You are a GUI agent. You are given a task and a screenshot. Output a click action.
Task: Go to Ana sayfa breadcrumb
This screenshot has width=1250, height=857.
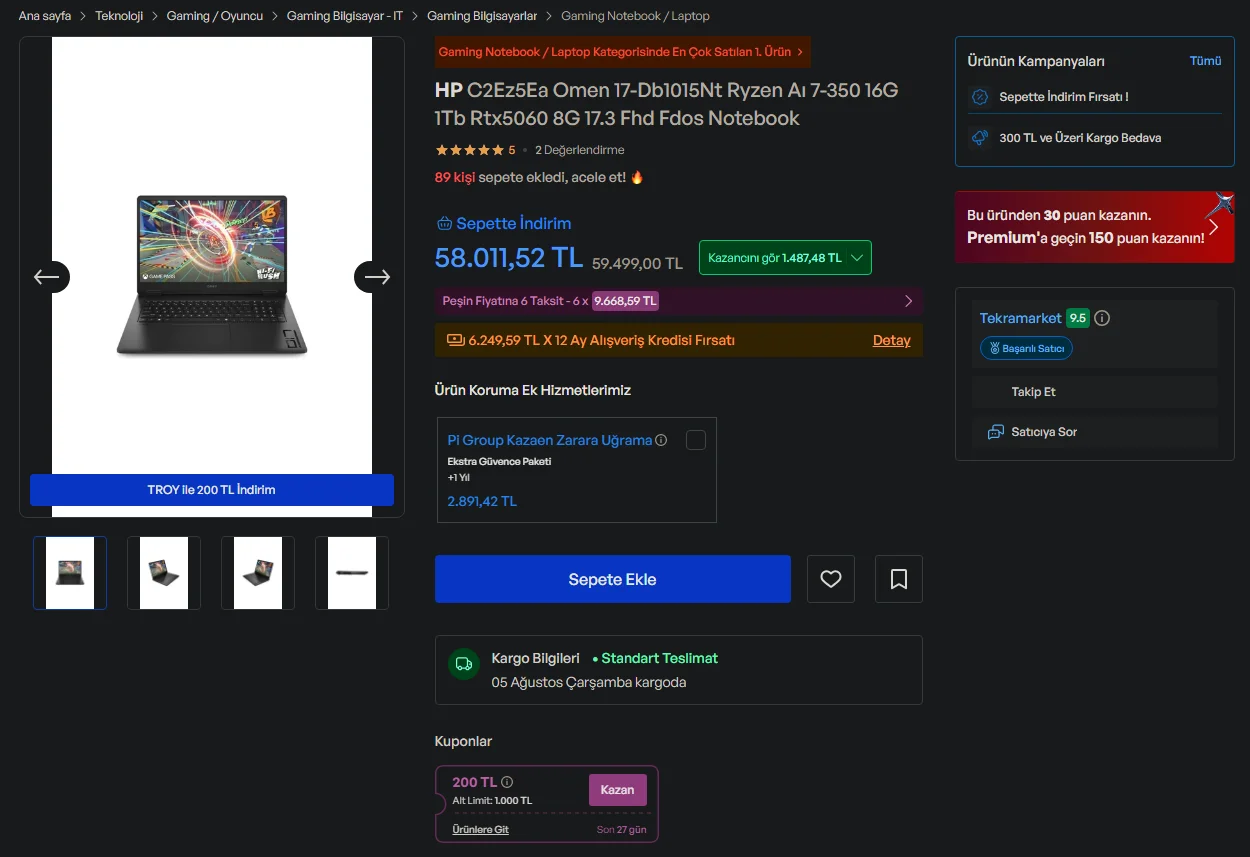pos(45,16)
